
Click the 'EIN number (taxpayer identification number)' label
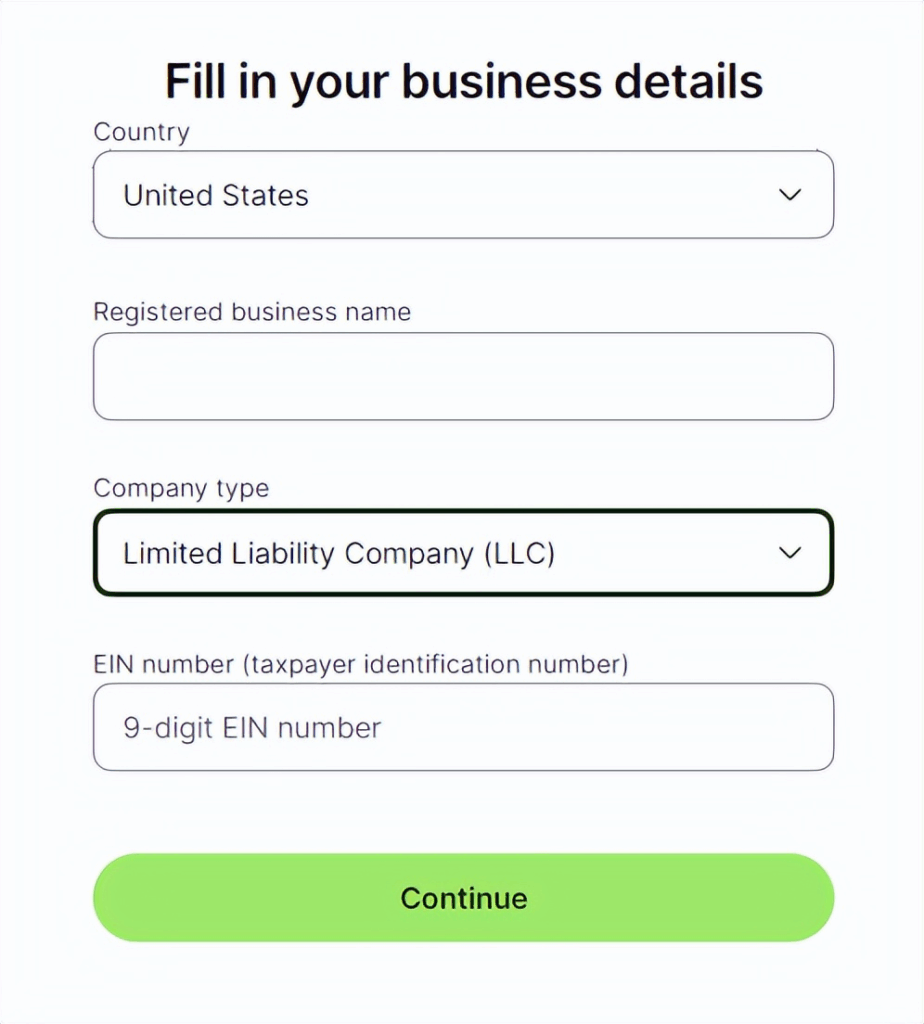click(361, 664)
